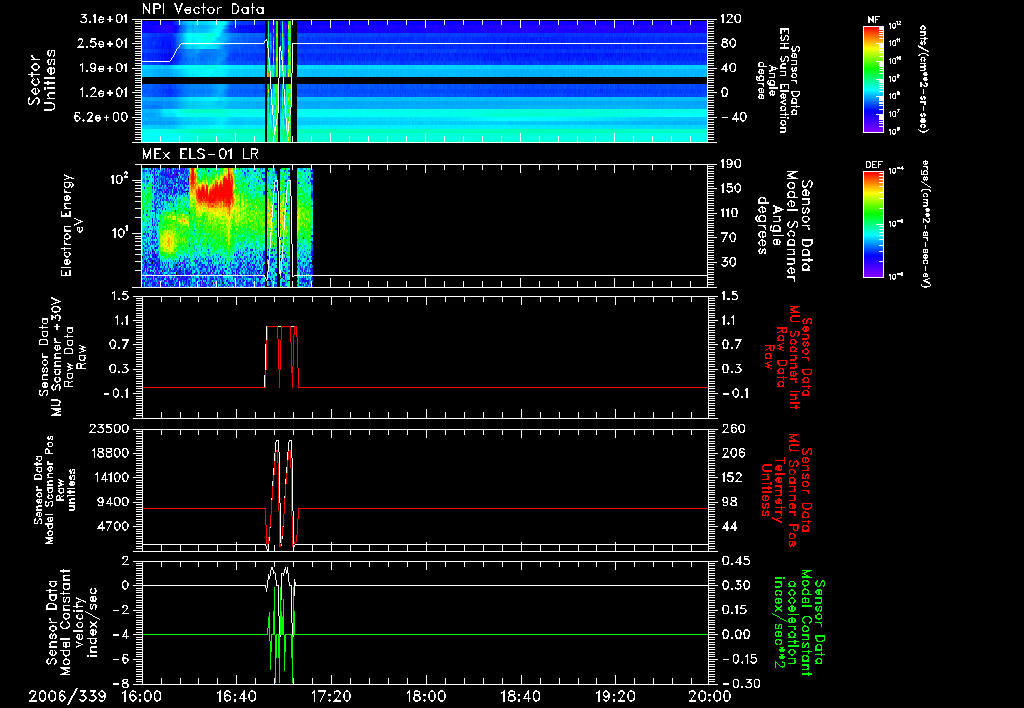
Task: Click the "190" scanner angle tick value
Action: (731, 164)
